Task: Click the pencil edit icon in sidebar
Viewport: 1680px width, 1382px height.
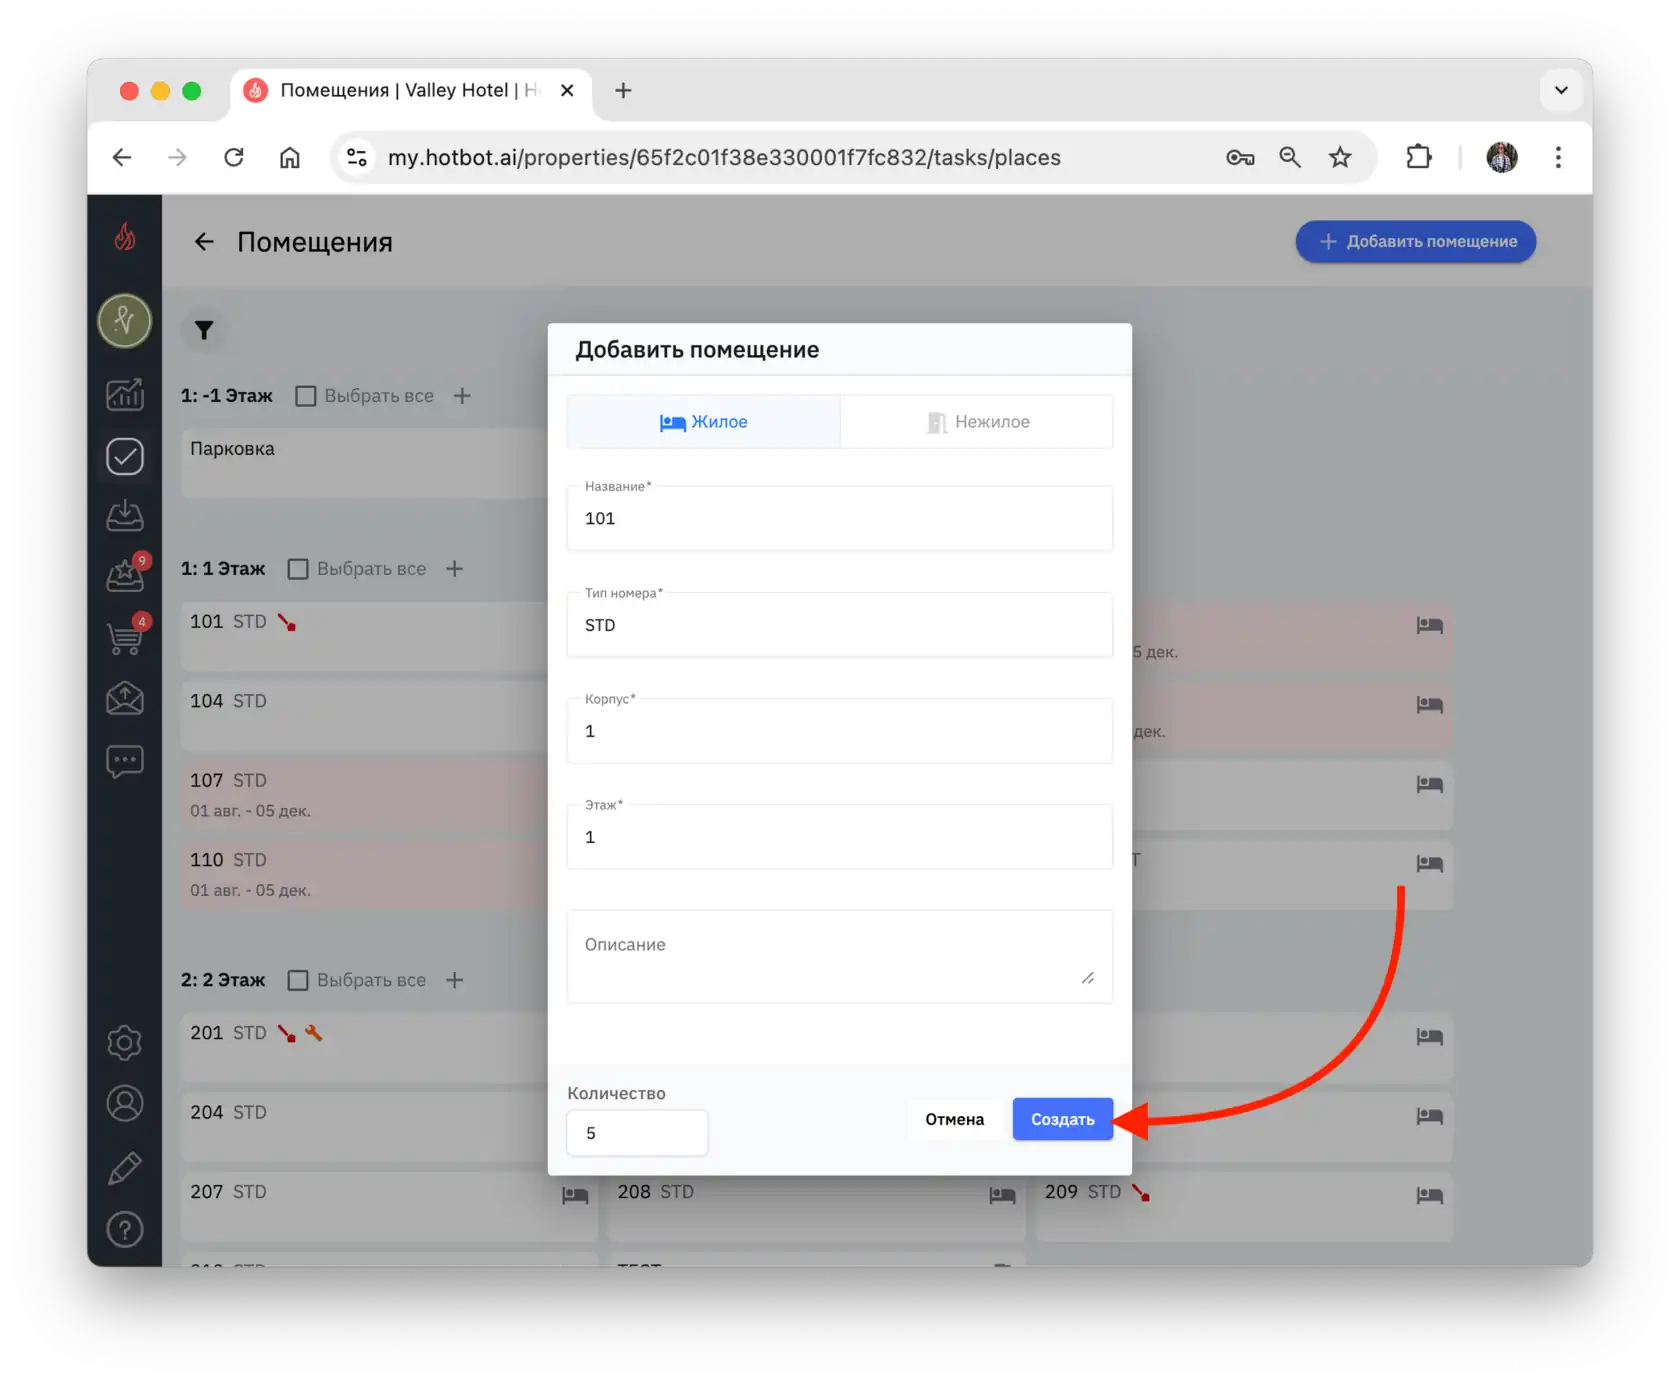Action: tap(125, 1167)
